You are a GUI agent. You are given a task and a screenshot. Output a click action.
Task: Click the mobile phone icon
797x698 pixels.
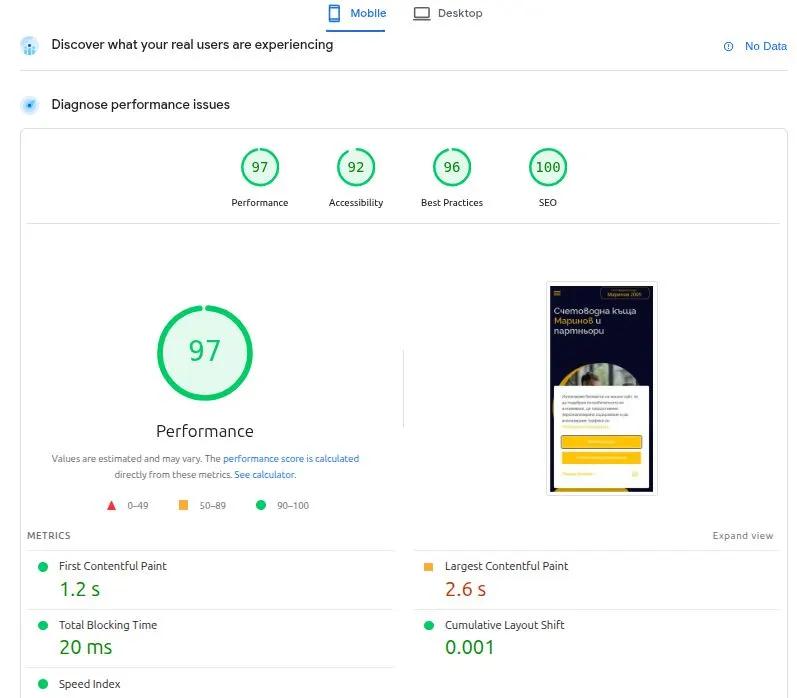click(334, 13)
